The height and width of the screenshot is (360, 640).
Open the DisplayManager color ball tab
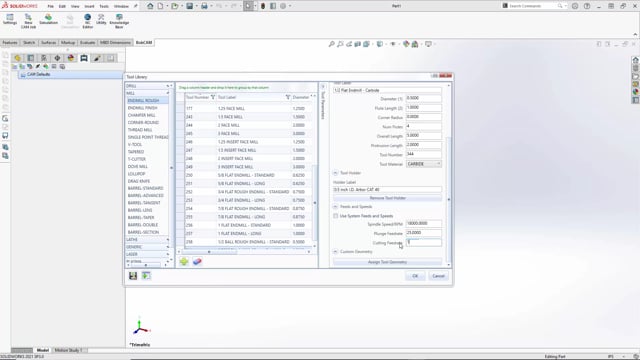tap(71, 58)
